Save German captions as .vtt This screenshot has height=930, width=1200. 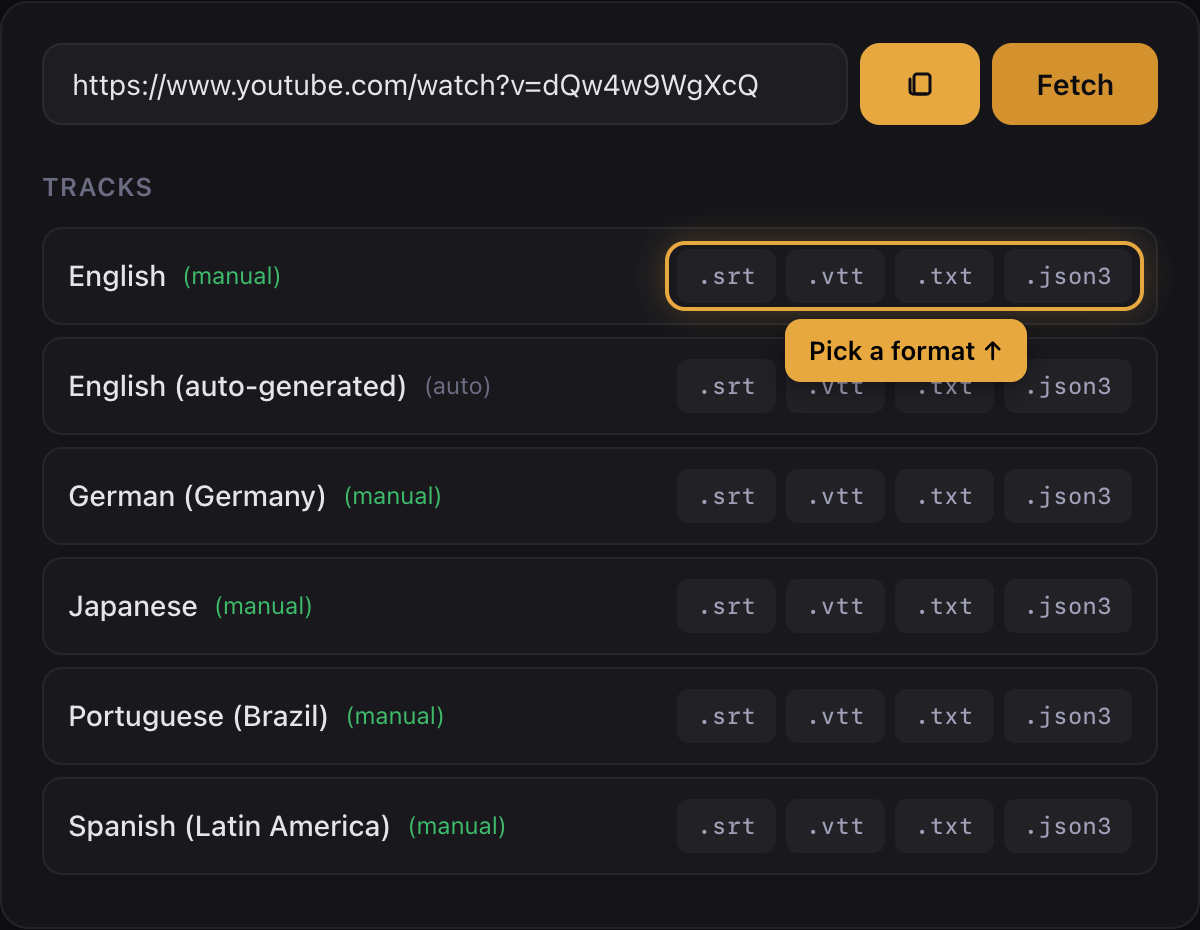click(x=835, y=496)
